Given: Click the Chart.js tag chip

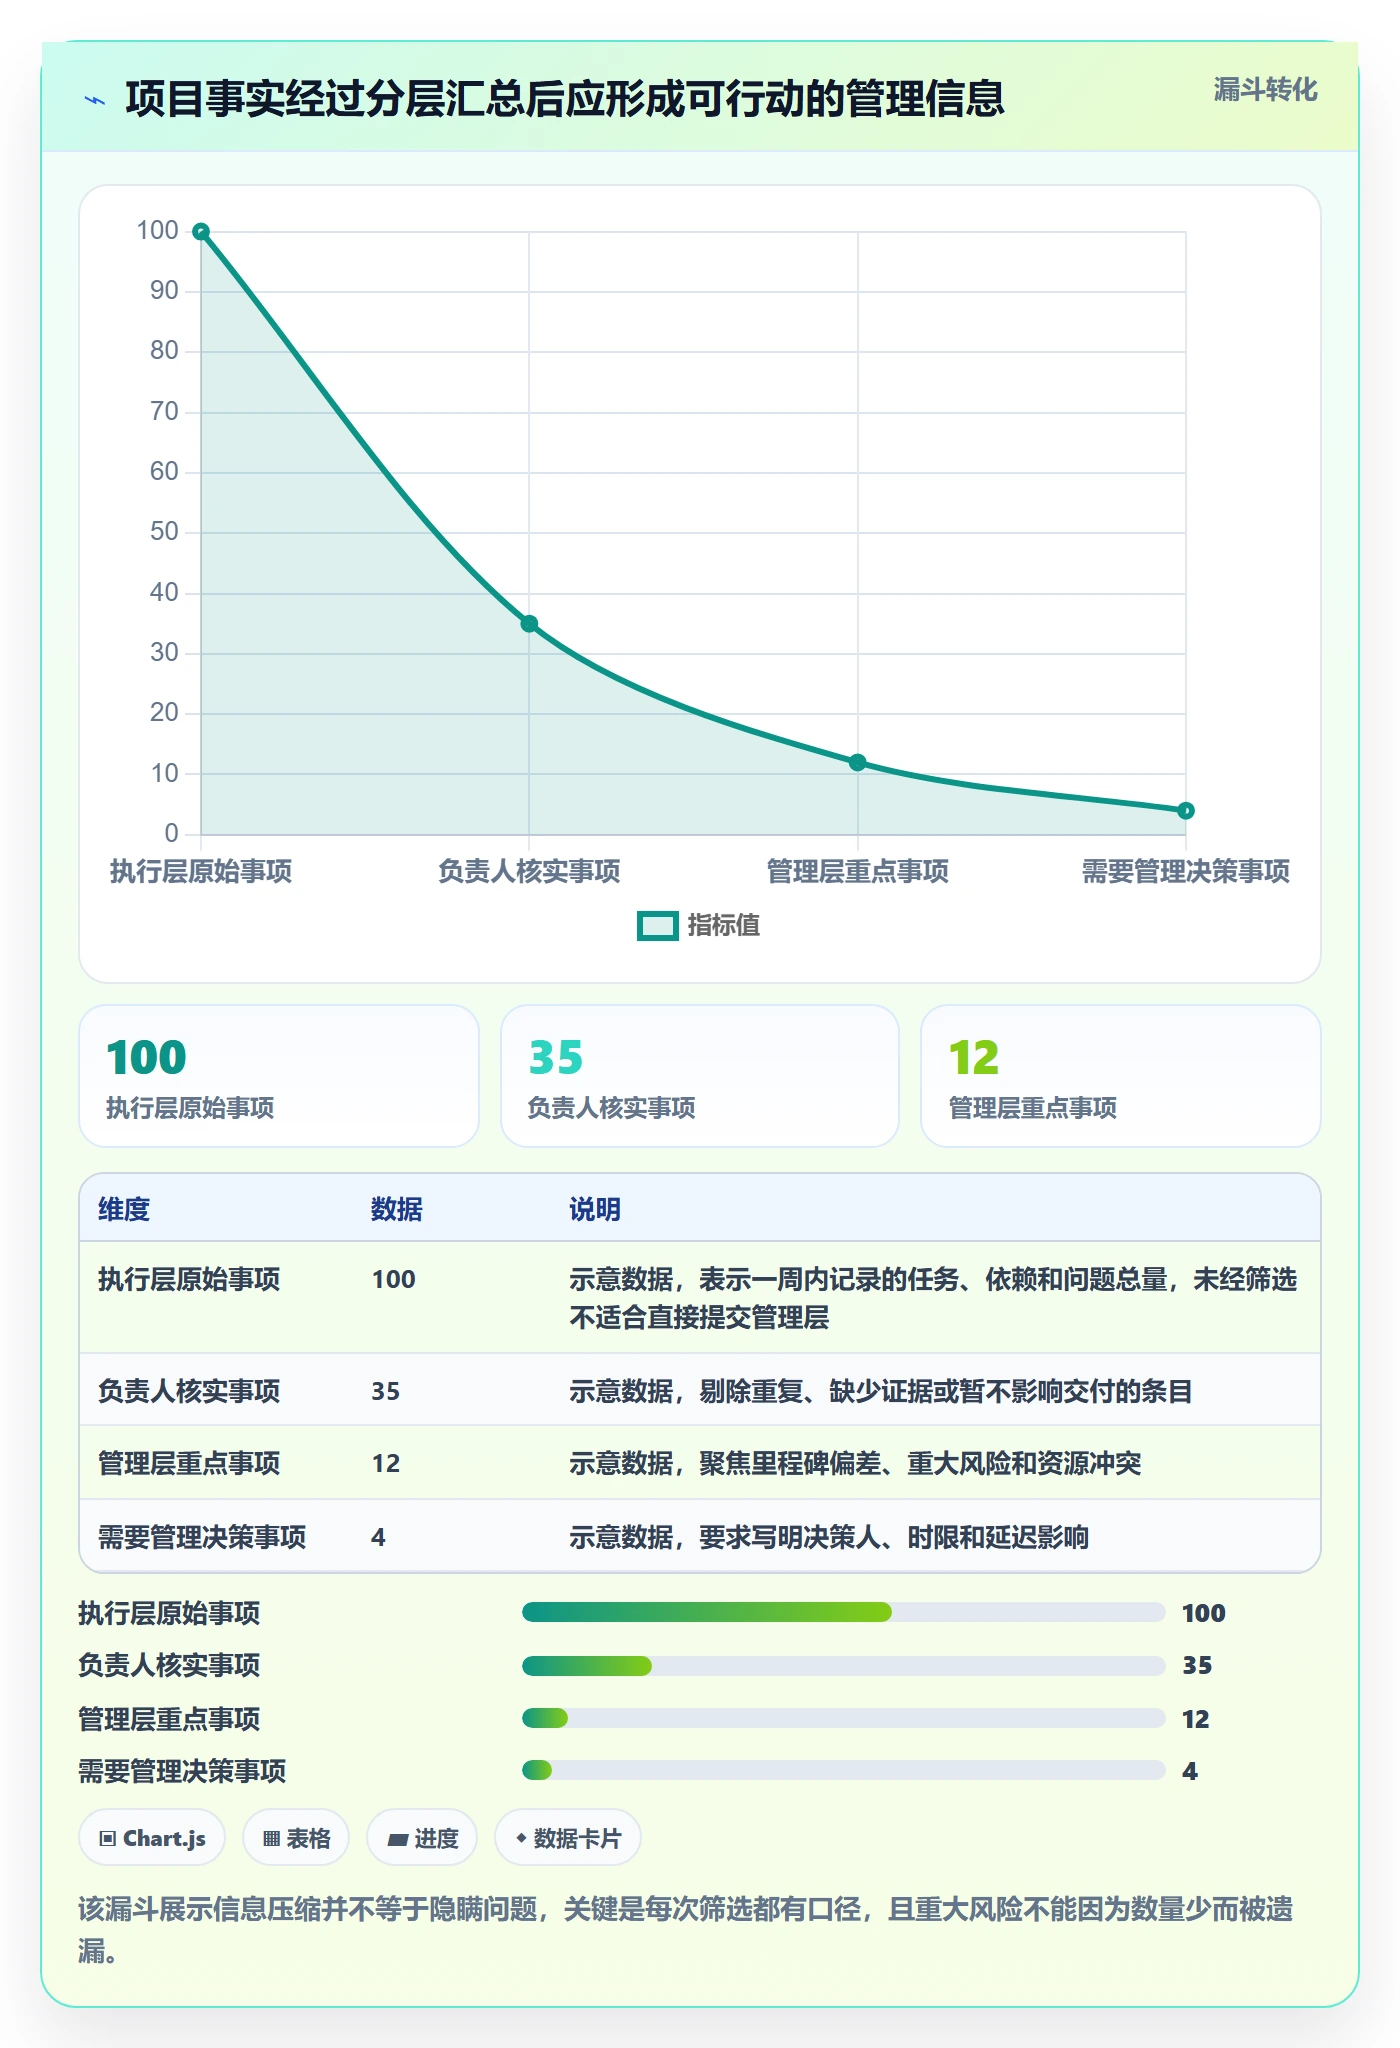Looking at the screenshot, I should pyautogui.click(x=152, y=1838).
